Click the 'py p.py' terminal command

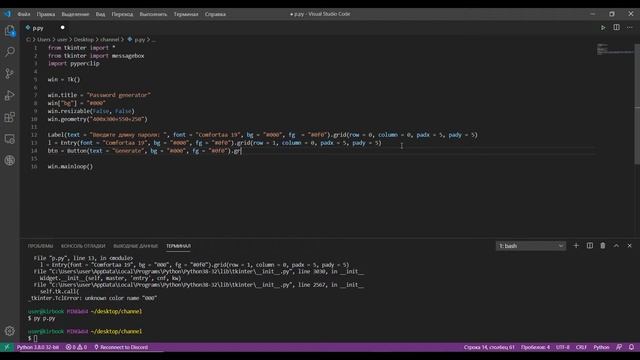click(x=44, y=318)
